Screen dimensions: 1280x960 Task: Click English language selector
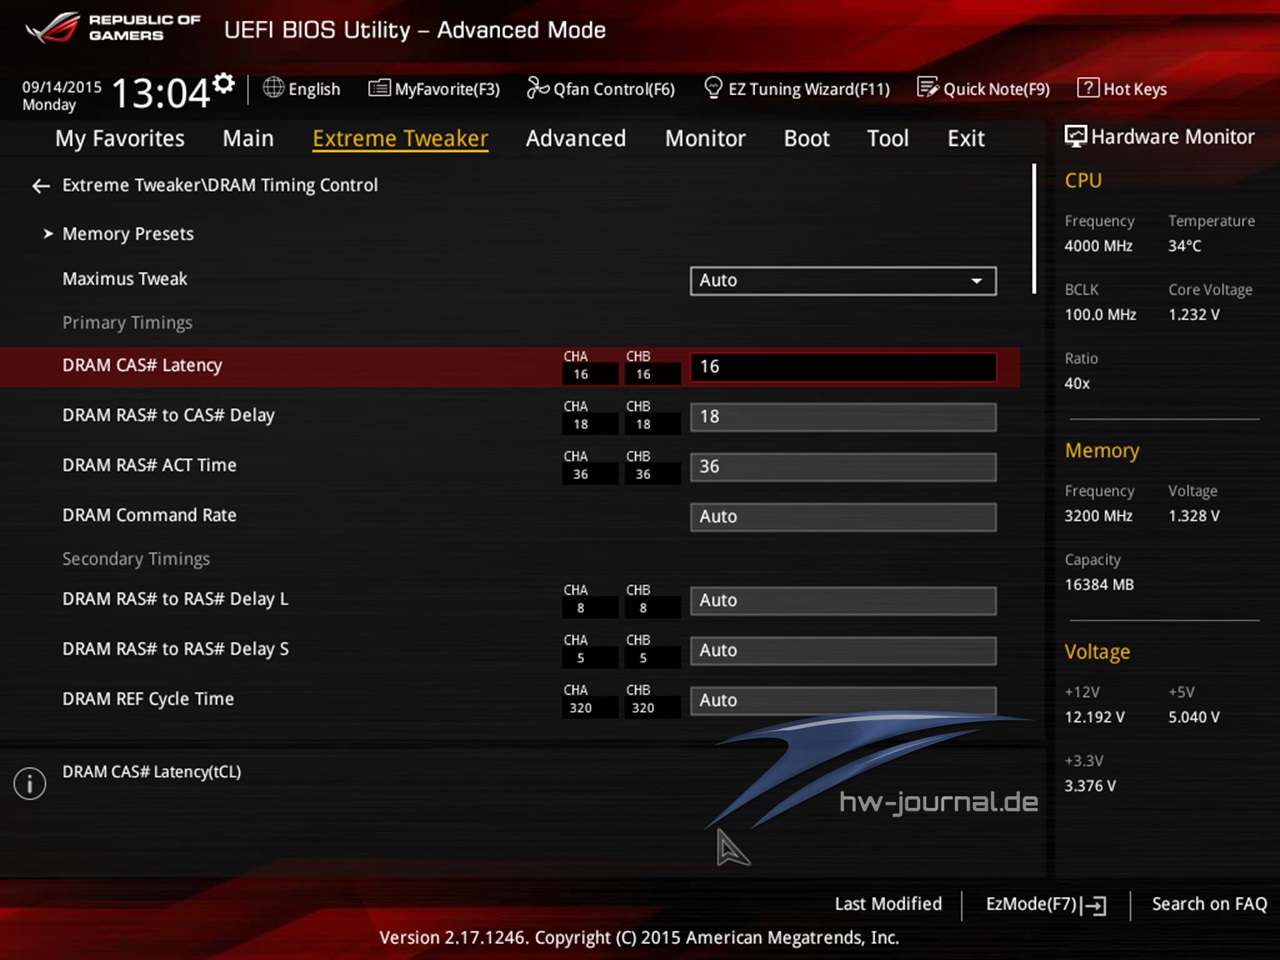314,89
